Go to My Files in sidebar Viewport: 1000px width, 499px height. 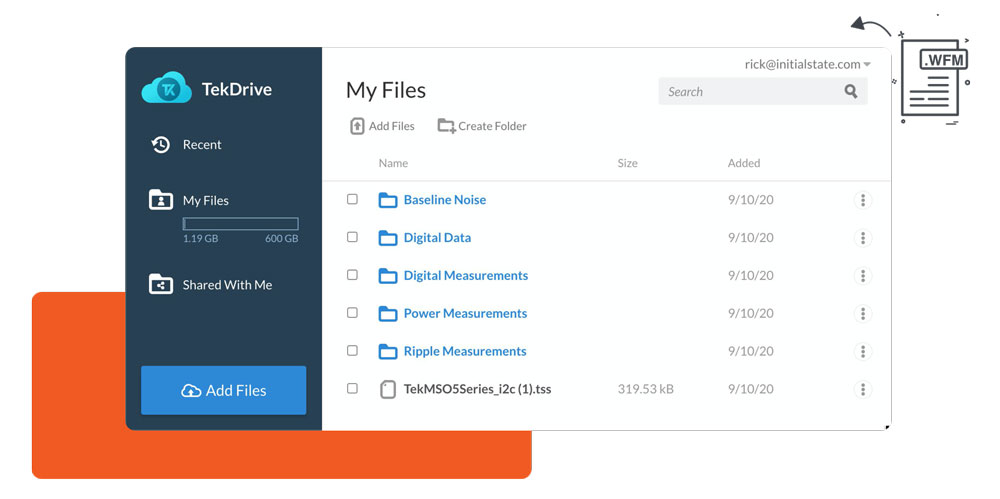tap(205, 200)
